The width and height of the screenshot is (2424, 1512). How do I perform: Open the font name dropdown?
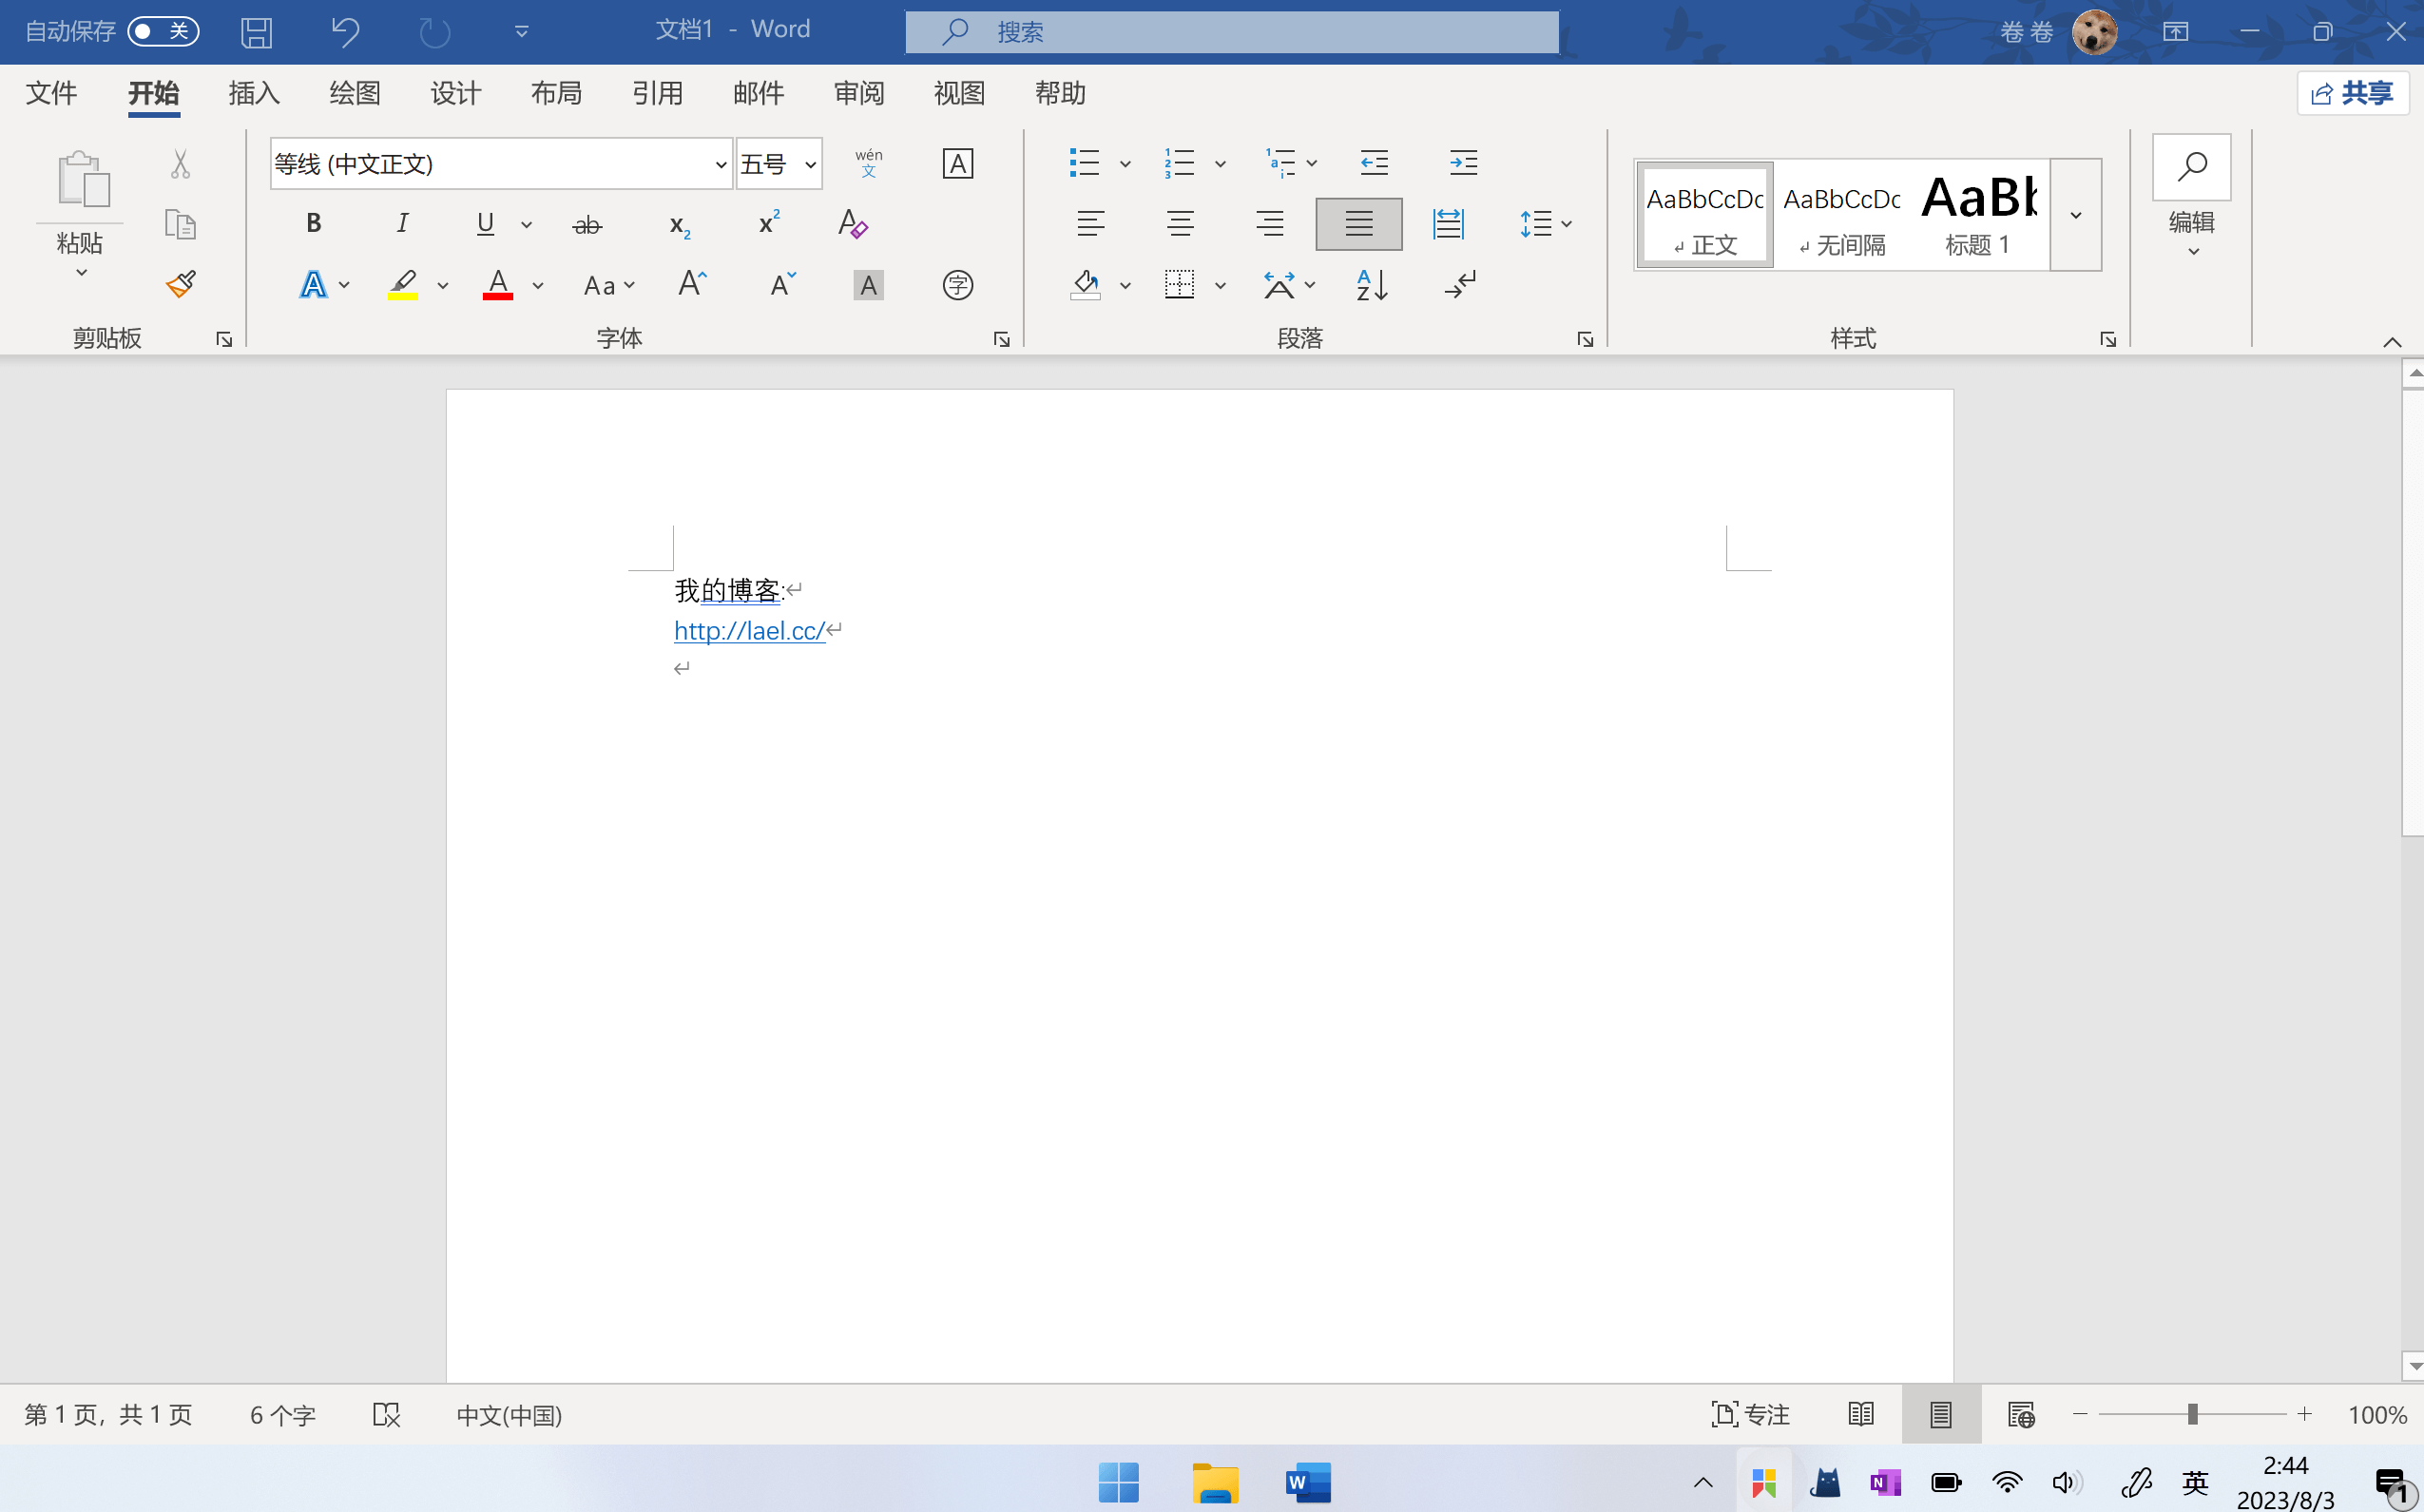click(720, 165)
